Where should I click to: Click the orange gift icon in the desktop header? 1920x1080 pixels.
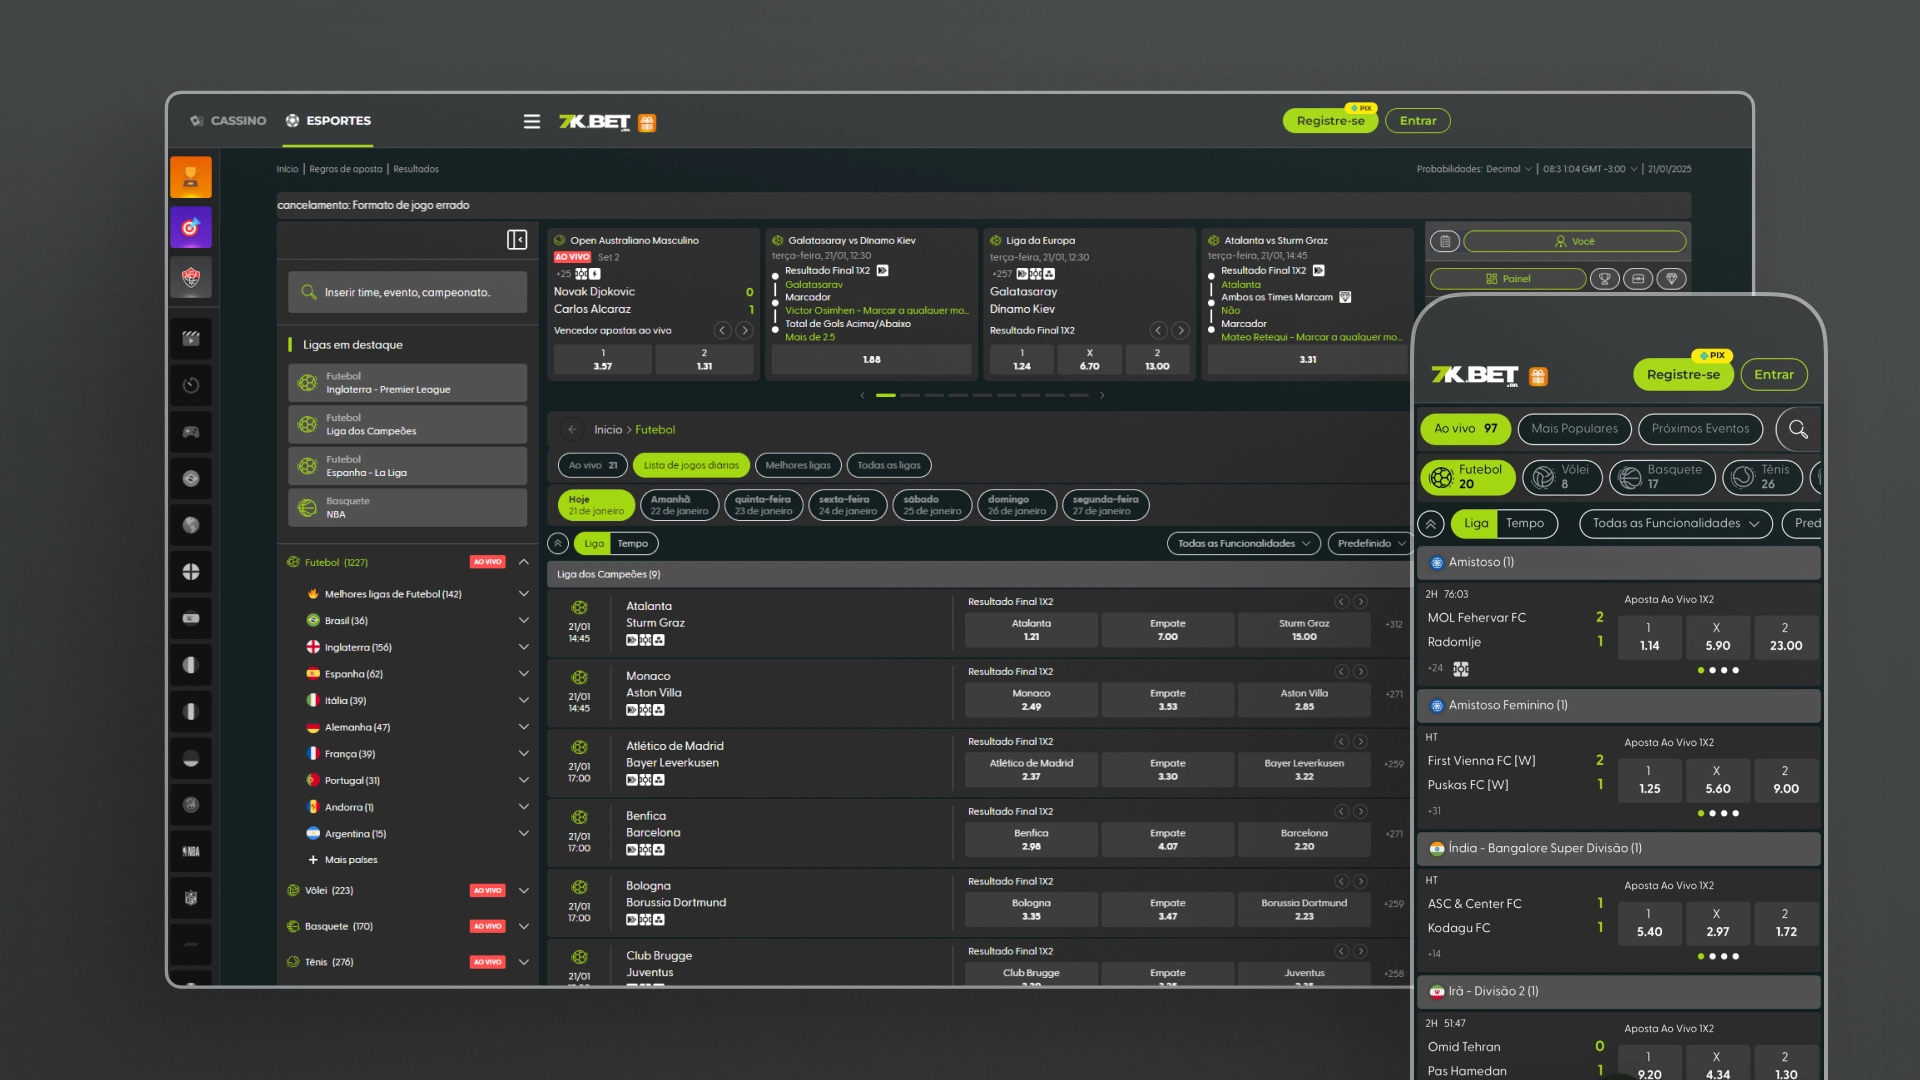(x=647, y=123)
